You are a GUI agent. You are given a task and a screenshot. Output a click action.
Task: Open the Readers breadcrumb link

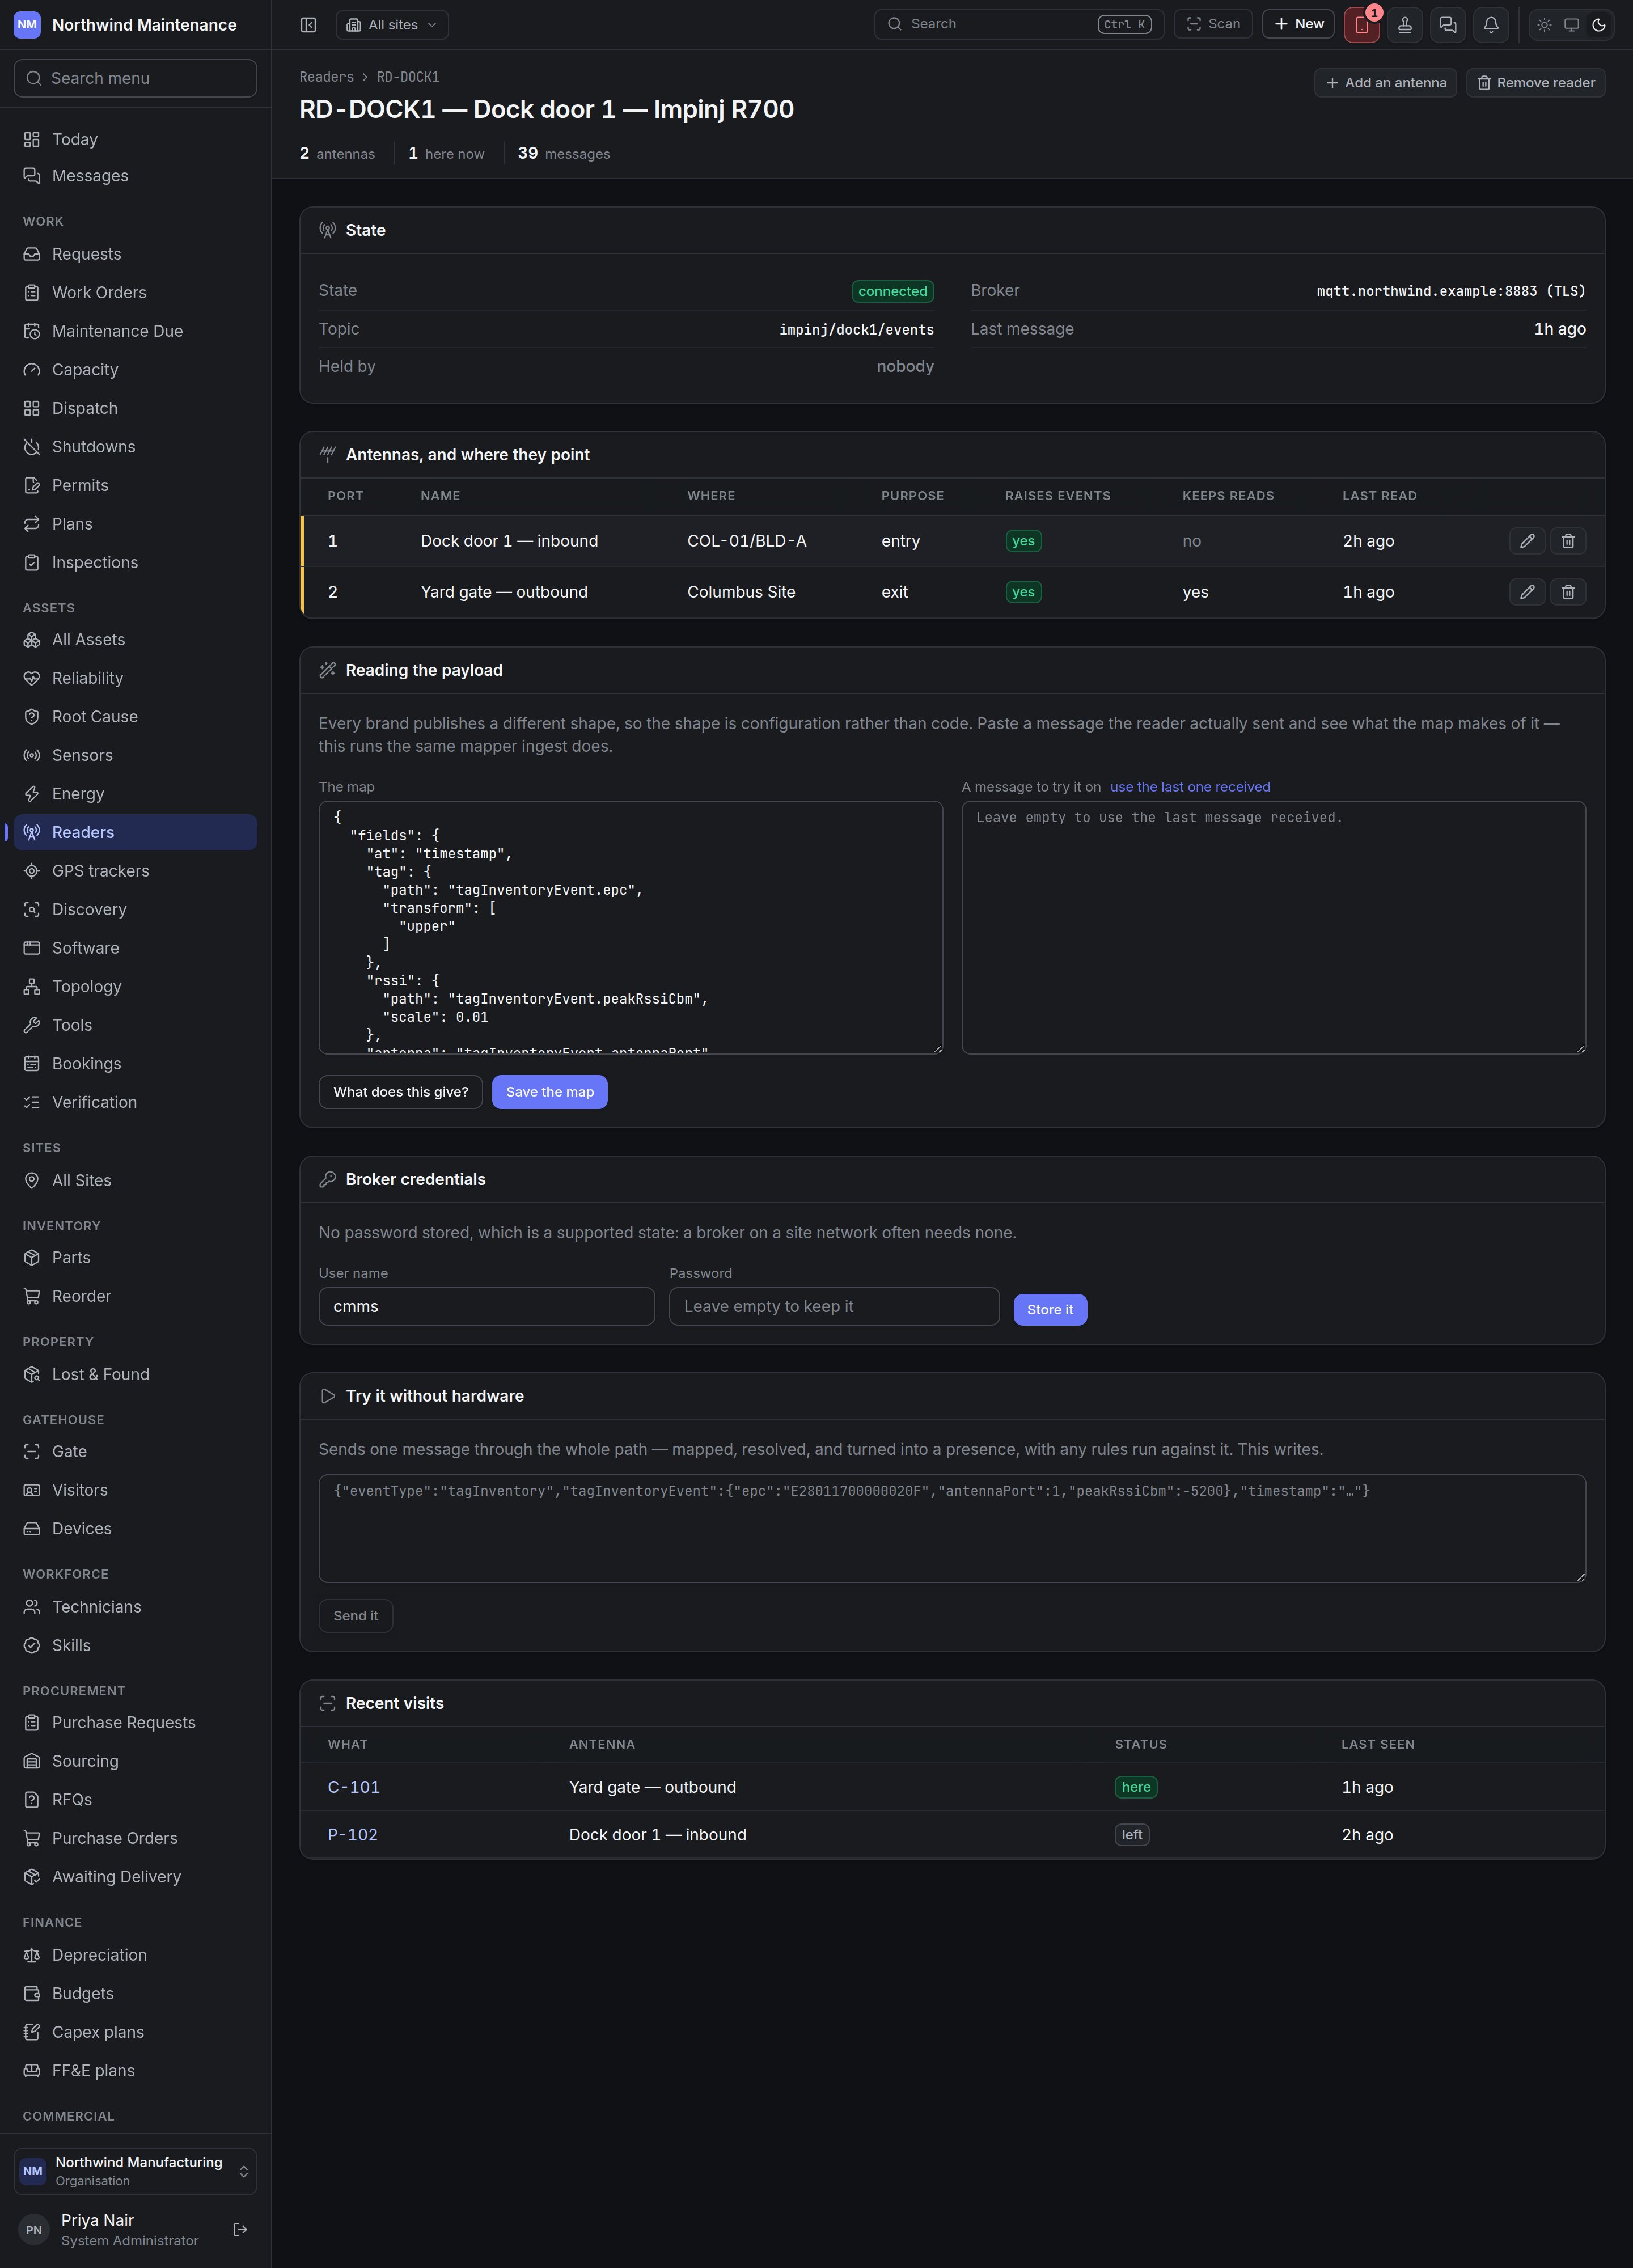click(326, 77)
